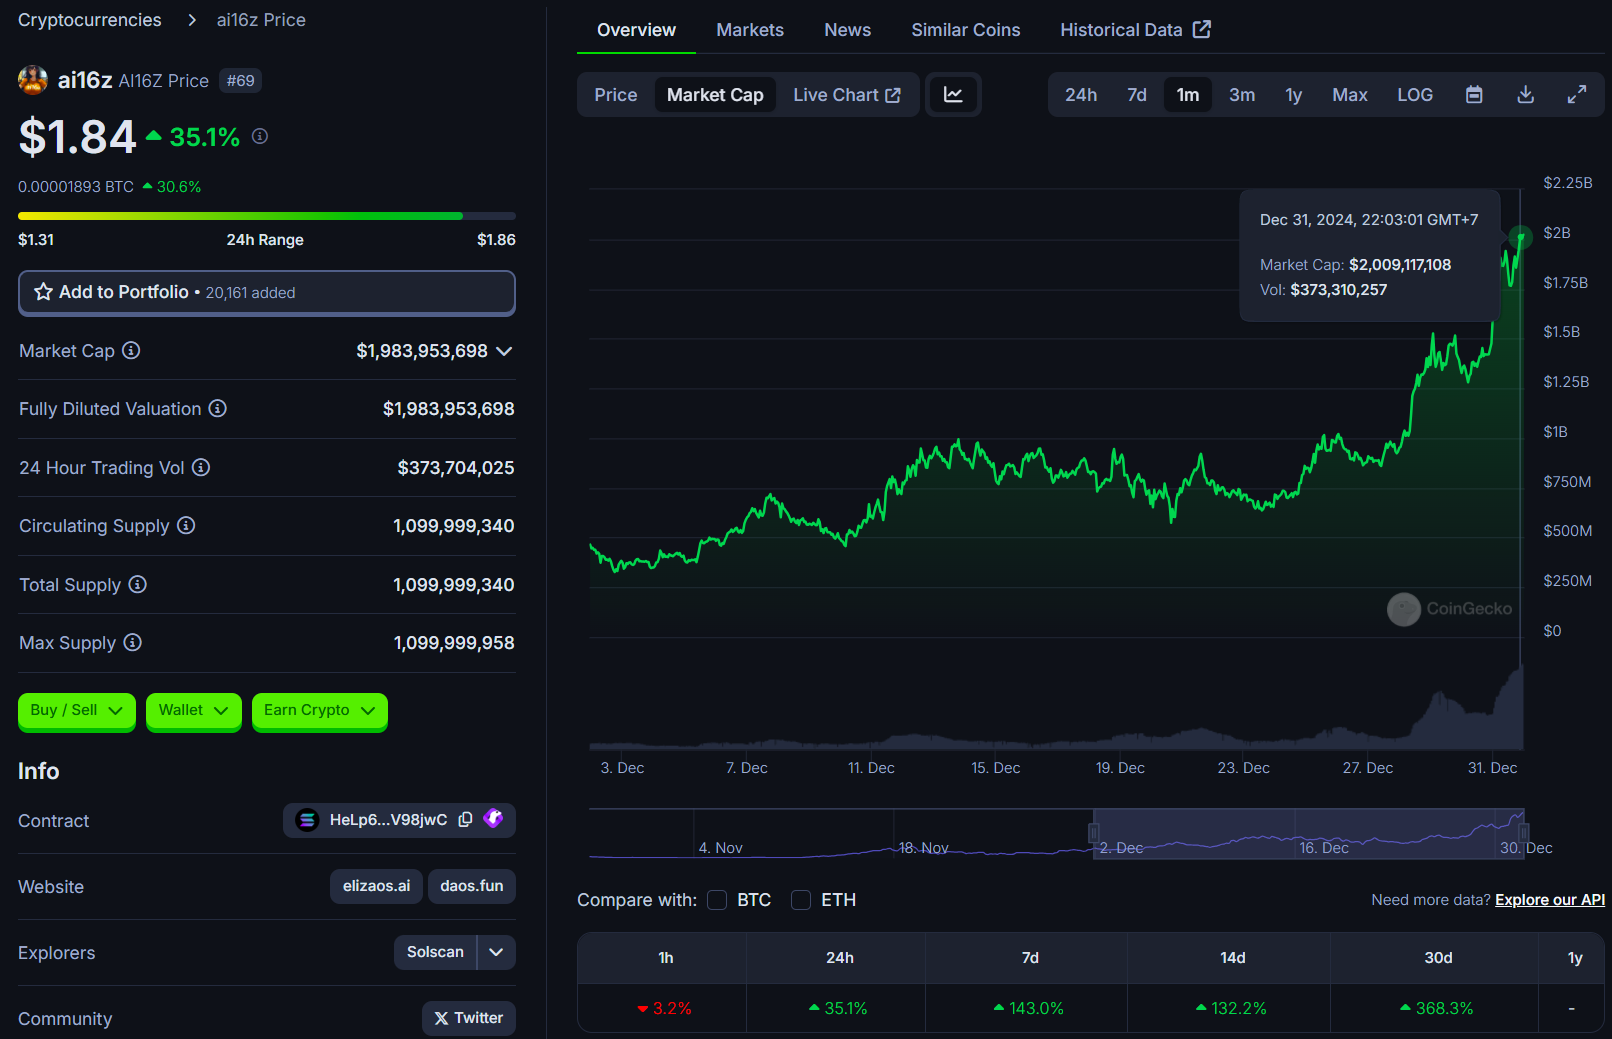Open Circulating Supply info icon
This screenshot has width=1612, height=1039.
[x=186, y=525]
